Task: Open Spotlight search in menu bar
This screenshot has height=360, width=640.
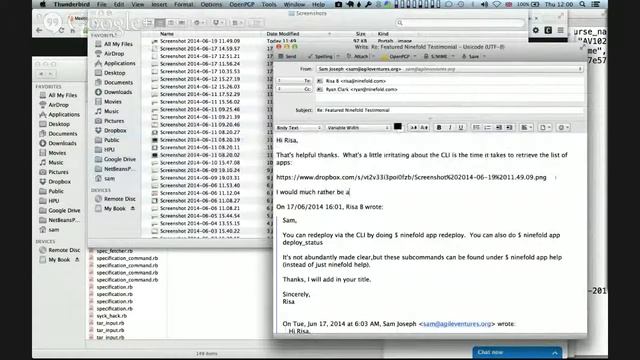Action: coord(582,4)
